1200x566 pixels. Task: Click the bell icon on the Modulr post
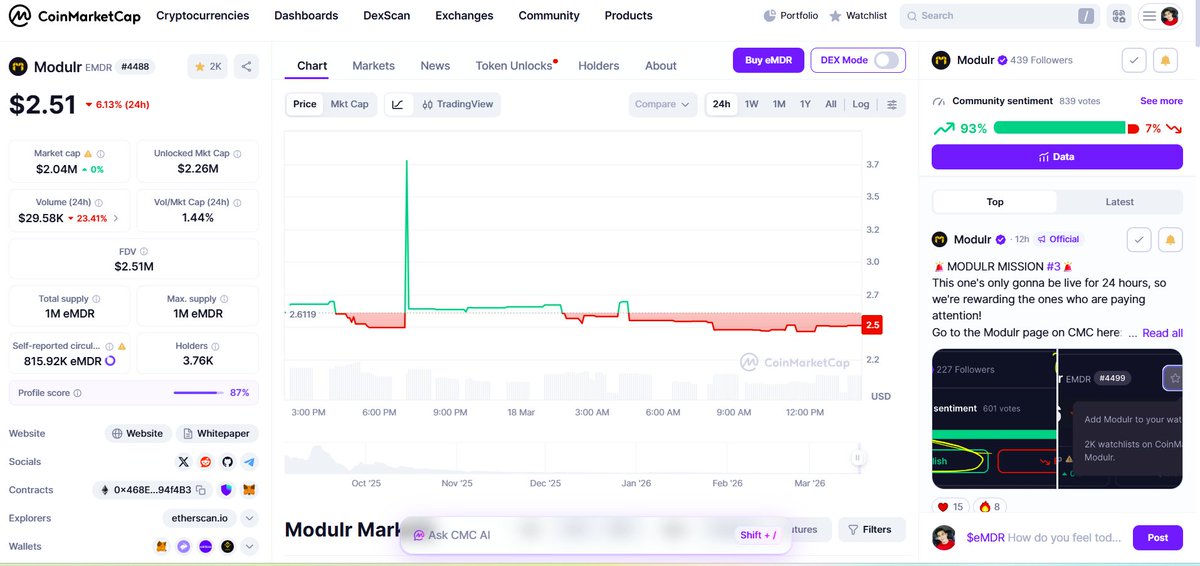click(x=1171, y=239)
